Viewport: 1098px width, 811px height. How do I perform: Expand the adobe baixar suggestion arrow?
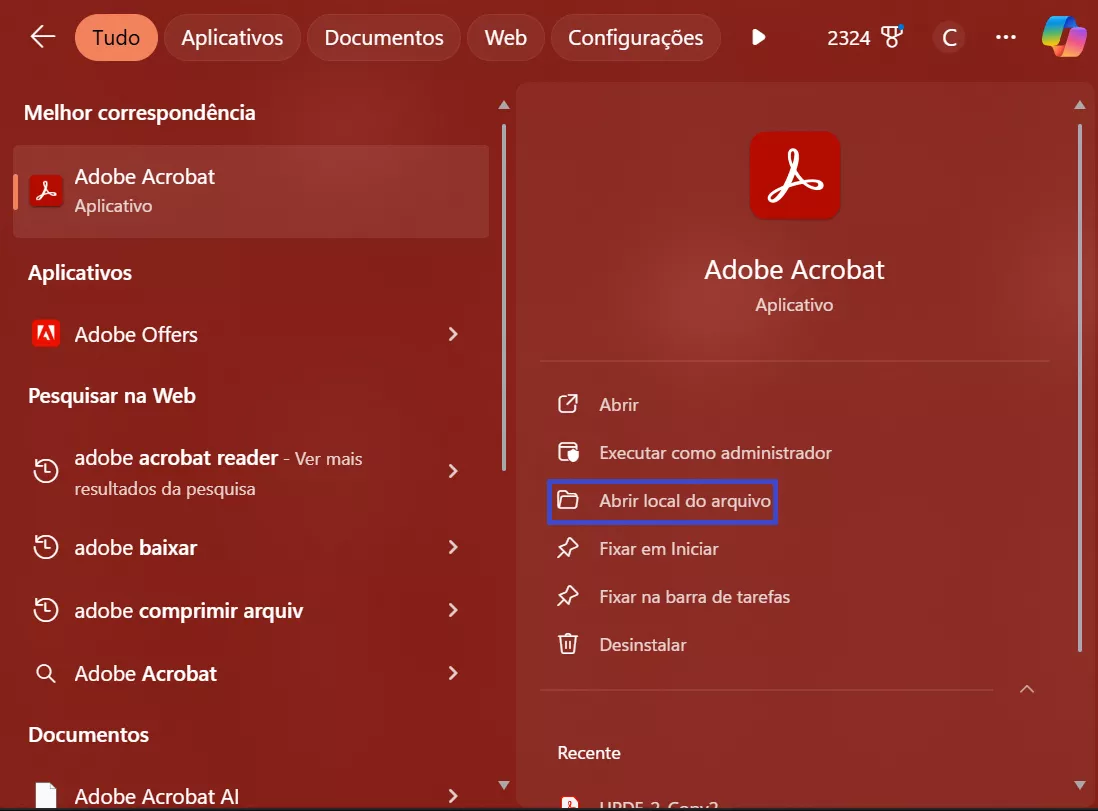pos(453,547)
